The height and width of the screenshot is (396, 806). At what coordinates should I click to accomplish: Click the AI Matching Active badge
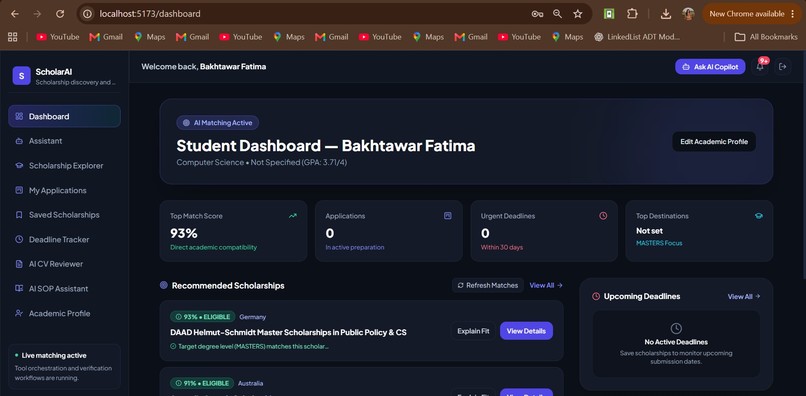(217, 123)
